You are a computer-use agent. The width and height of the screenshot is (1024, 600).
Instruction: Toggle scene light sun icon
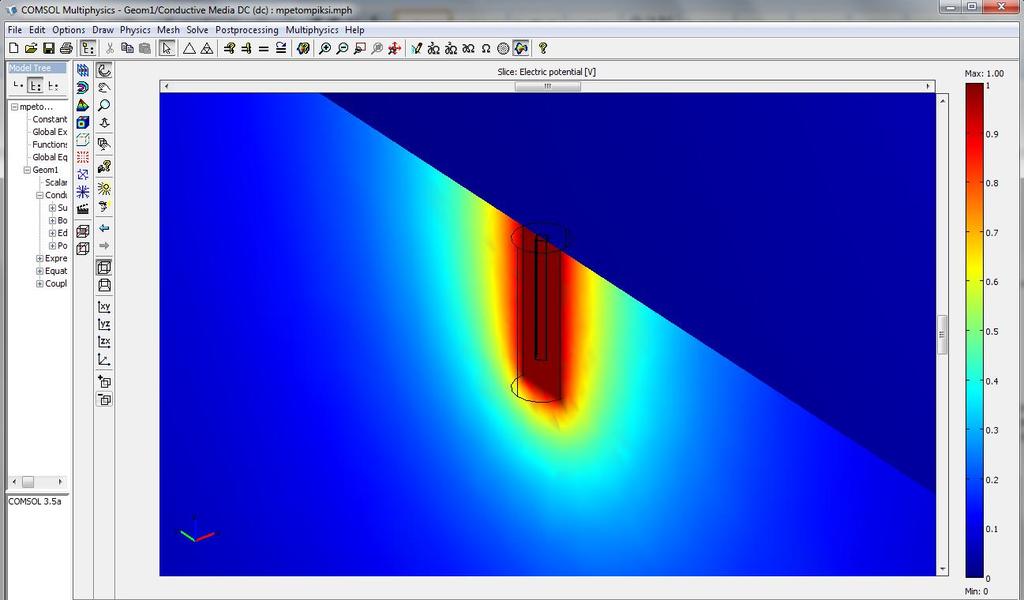pyautogui.click(x=104, y=189)
